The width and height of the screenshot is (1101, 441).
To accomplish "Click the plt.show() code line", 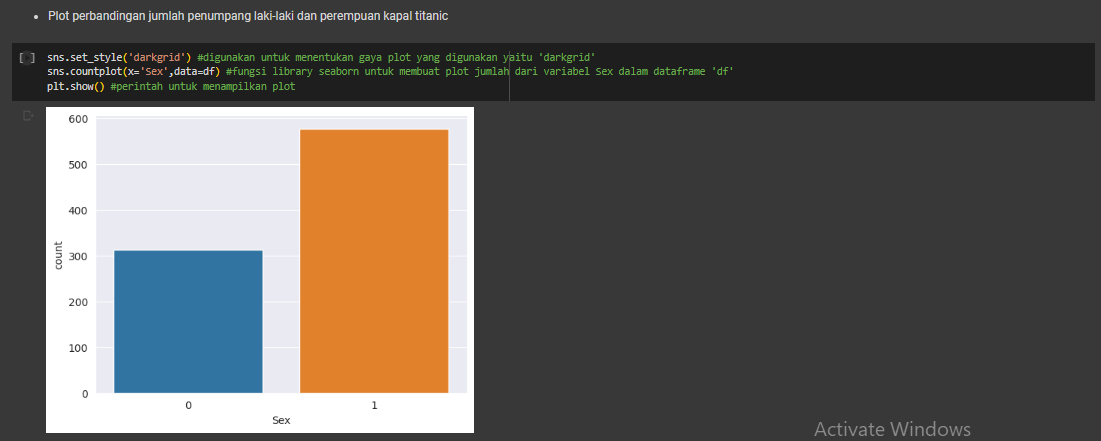I will coord(70,86).
